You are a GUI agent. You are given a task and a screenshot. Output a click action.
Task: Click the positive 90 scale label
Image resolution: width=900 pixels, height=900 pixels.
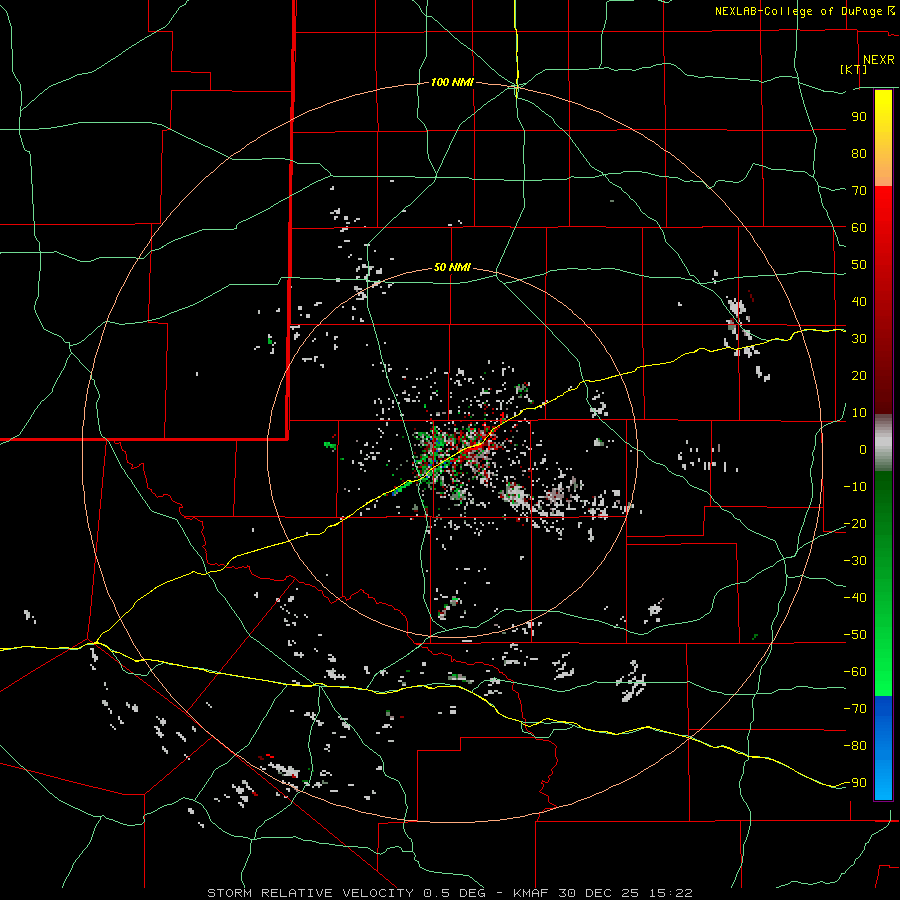point(859,117)
